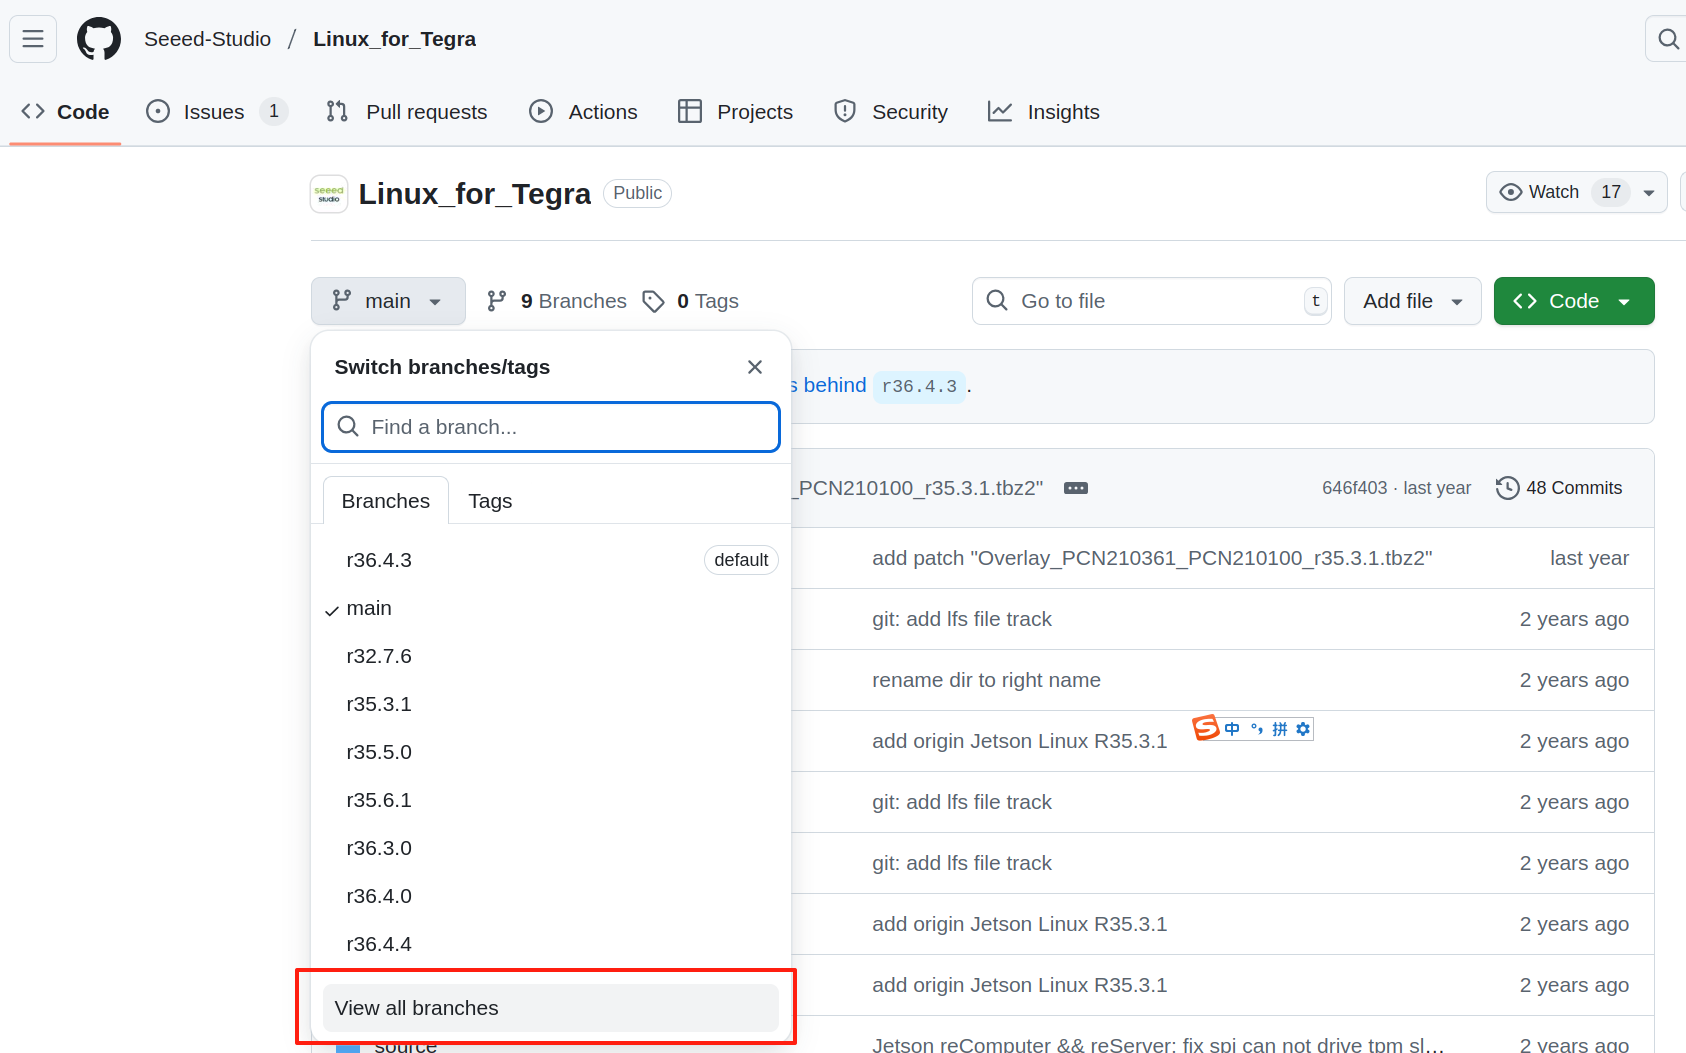
Task: Click the Sogou IME punctuation toggle icon
Action: [x=1257, y=729]
